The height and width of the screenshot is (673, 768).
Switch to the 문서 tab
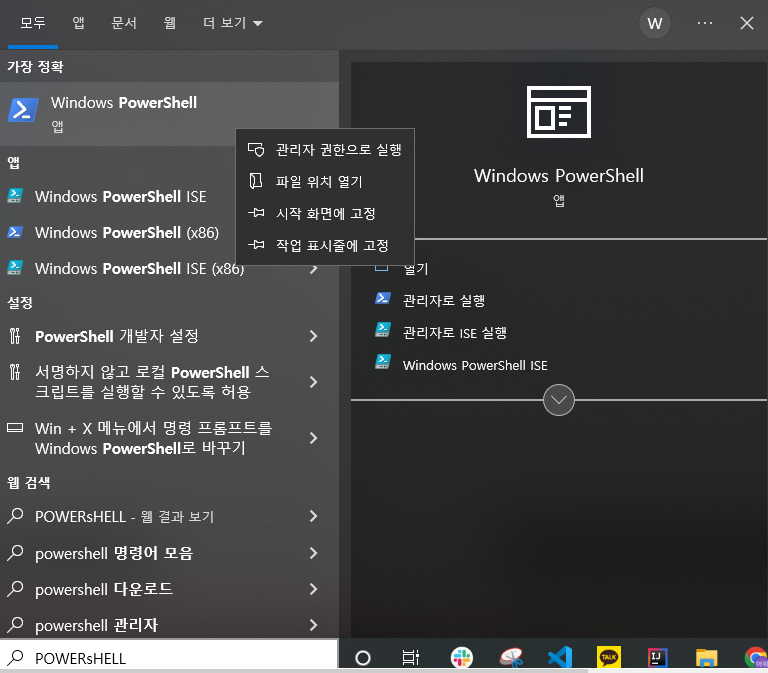pos(124,23)
